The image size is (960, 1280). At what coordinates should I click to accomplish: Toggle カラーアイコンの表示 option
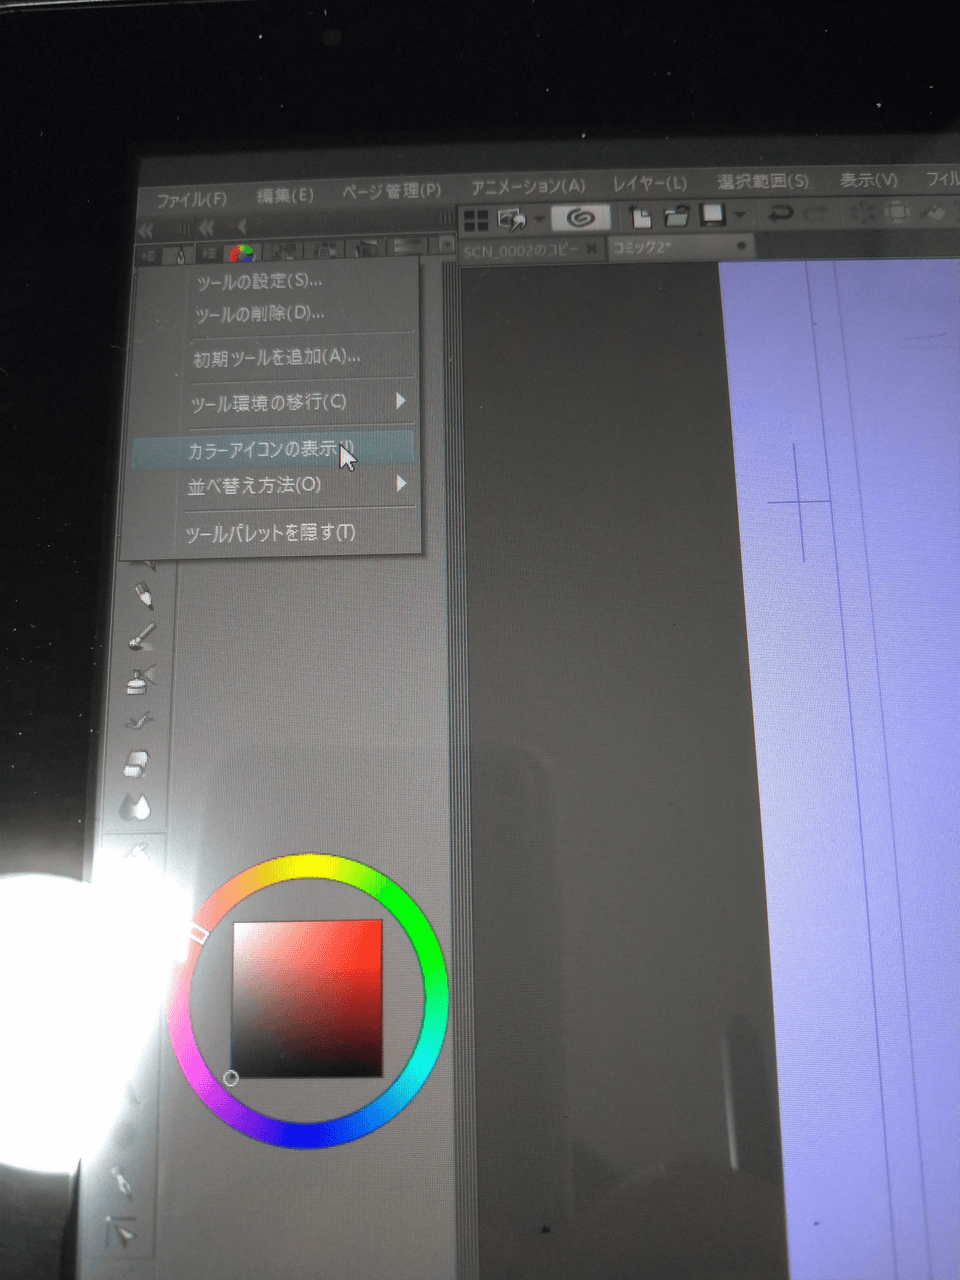pyautogui.click(x=272, y=450)
